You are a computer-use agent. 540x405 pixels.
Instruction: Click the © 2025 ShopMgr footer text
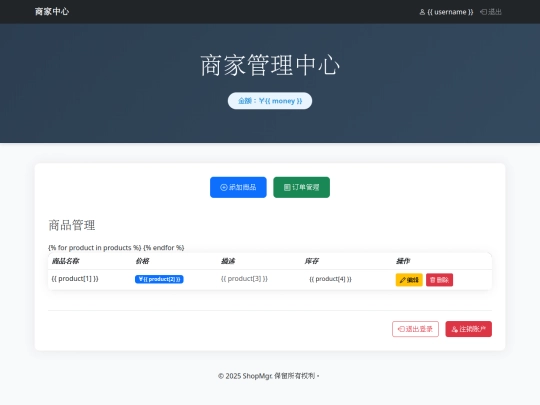click(269, 376)
